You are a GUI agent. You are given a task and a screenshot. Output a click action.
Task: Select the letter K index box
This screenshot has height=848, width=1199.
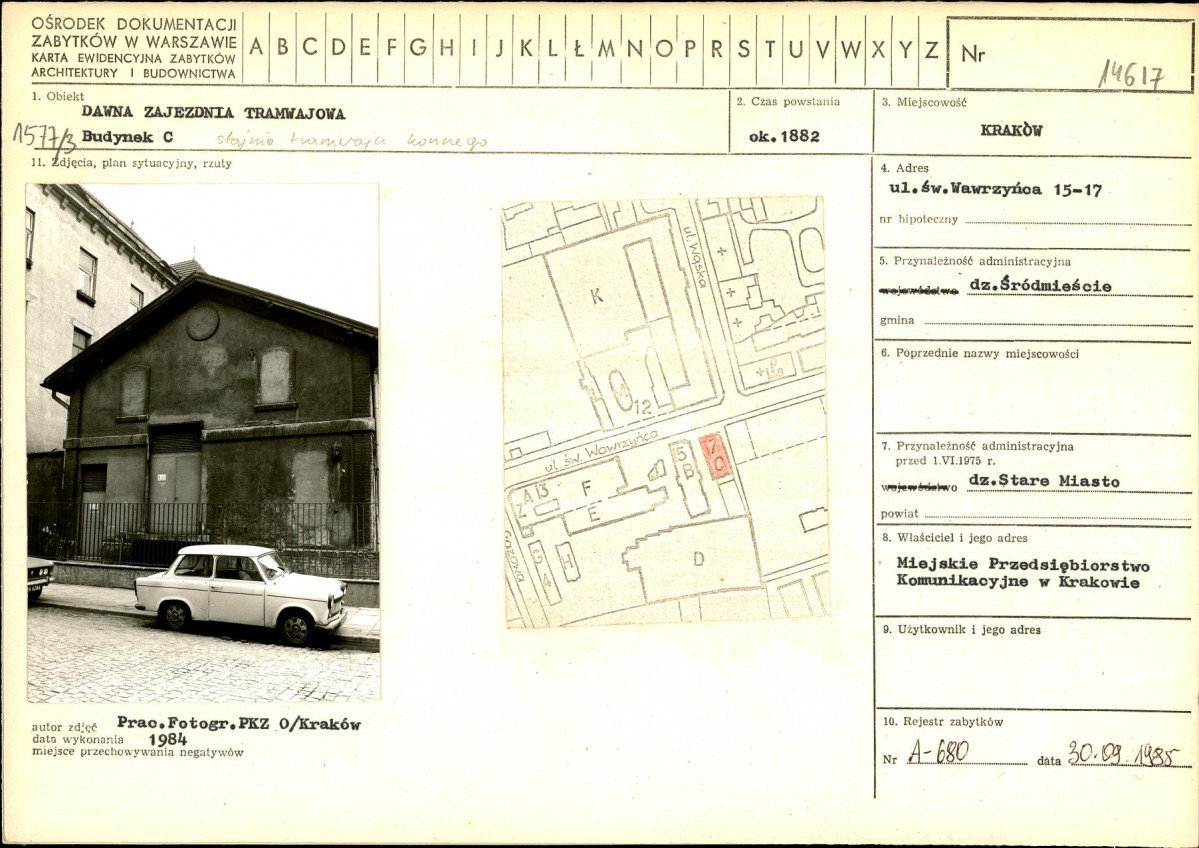[x=526, y=48]
